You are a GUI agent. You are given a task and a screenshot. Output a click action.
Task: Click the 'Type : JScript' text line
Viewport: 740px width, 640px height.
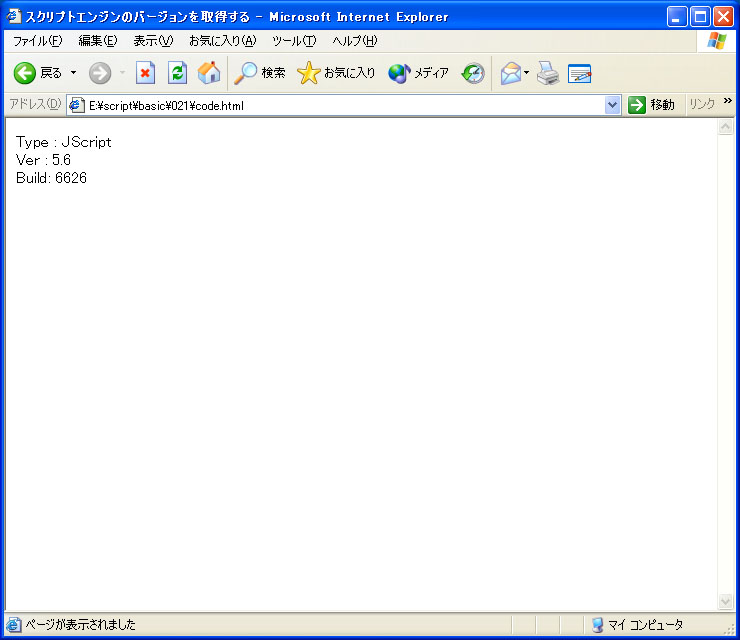[64, 142]
